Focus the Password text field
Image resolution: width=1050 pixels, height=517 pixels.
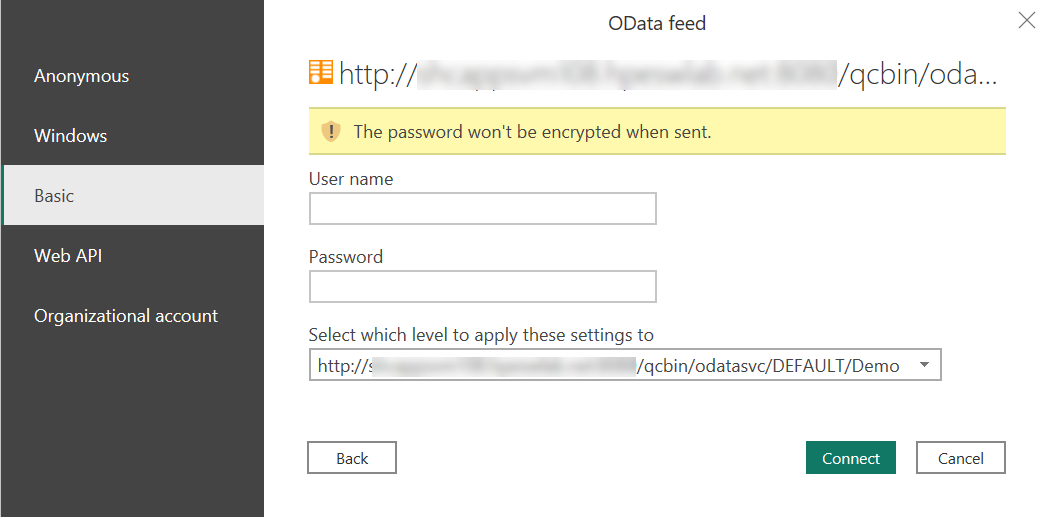pyautogui.click(x=482, y=287)
